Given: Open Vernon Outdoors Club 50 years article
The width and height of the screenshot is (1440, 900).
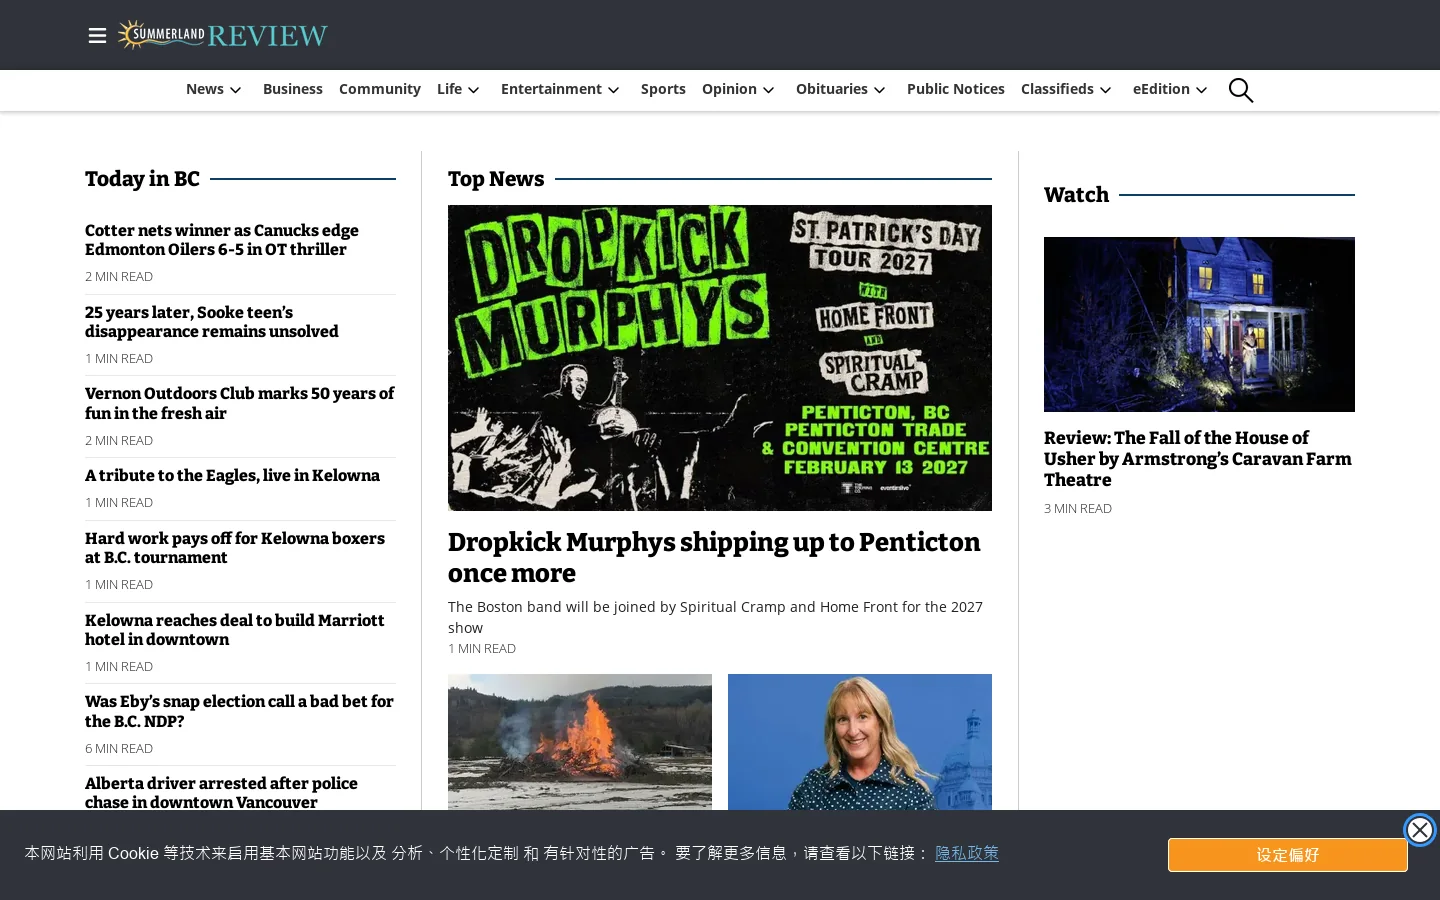Looking at the screenshot, I should 240,403.
